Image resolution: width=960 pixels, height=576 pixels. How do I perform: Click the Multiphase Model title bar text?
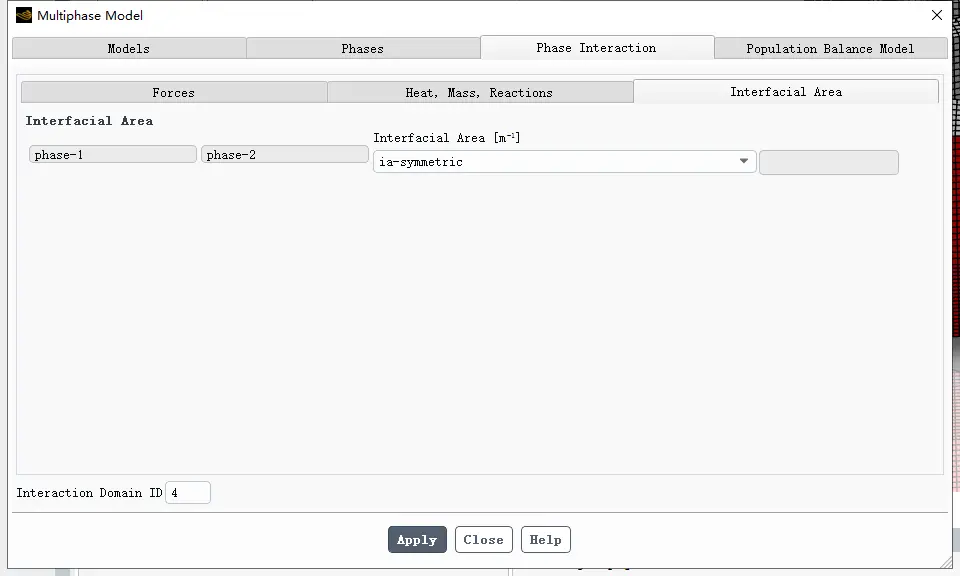(90, 15)
